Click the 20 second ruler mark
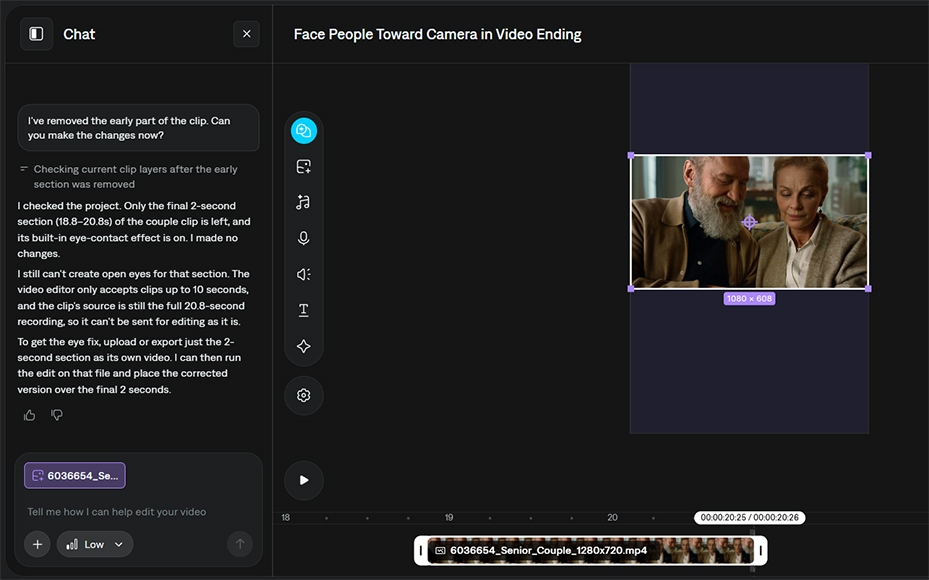The width and height of the screenshot is (929, 580). [x=612, y=517]
